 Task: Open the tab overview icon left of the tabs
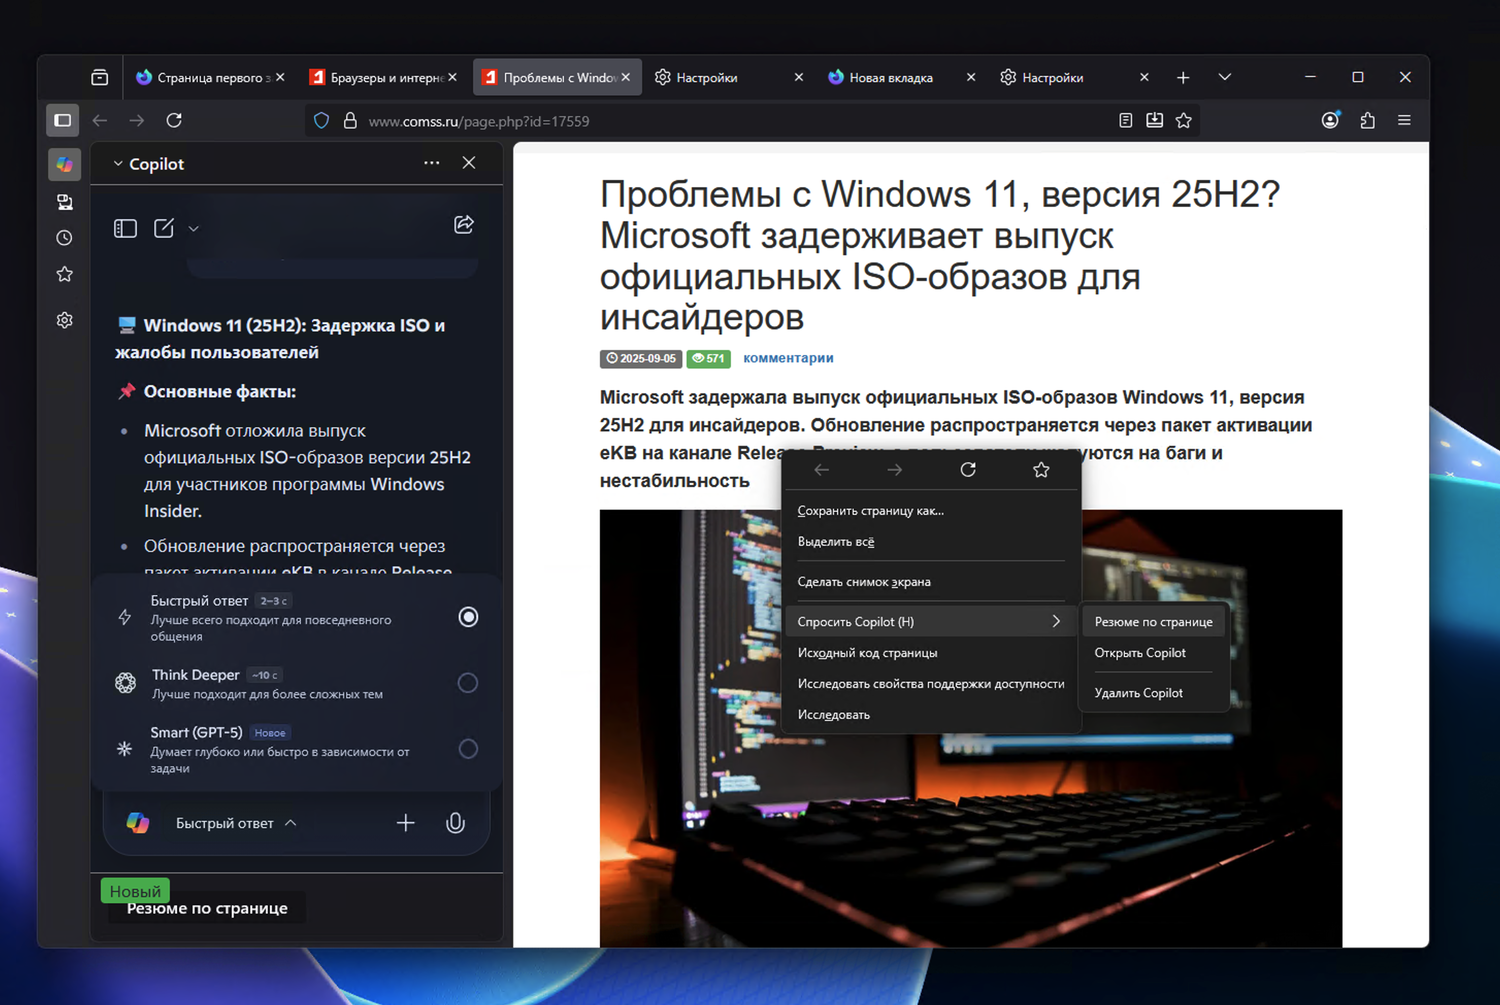point(99,77)
